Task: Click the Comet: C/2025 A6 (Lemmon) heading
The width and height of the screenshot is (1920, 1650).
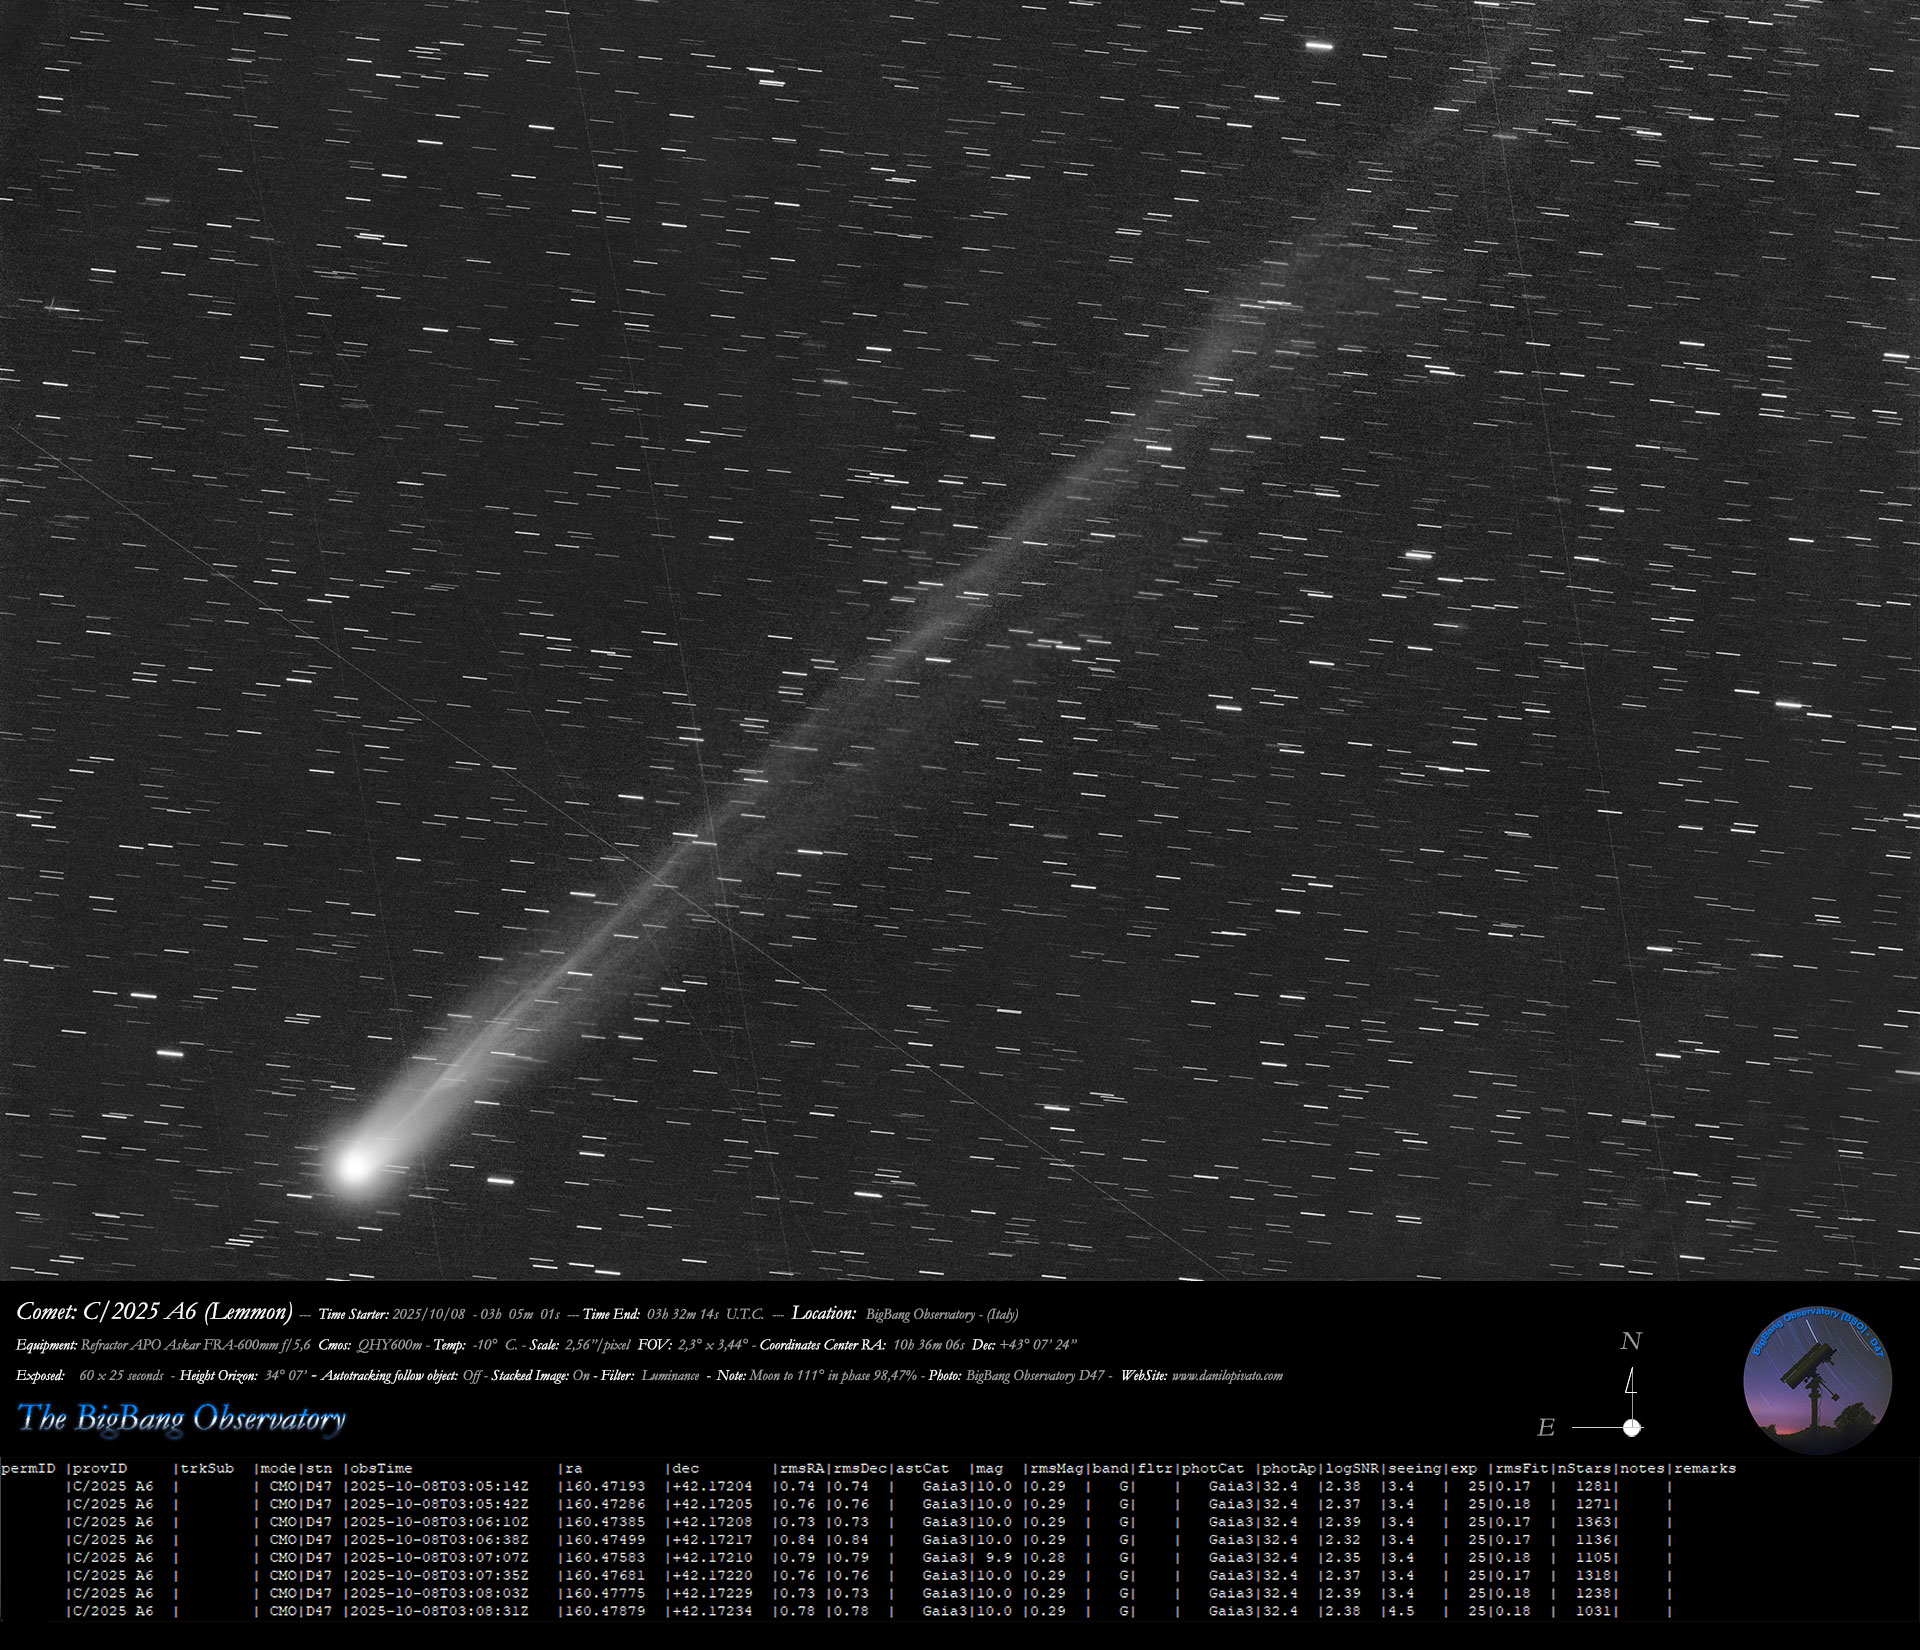Action: pos(154,1312)
